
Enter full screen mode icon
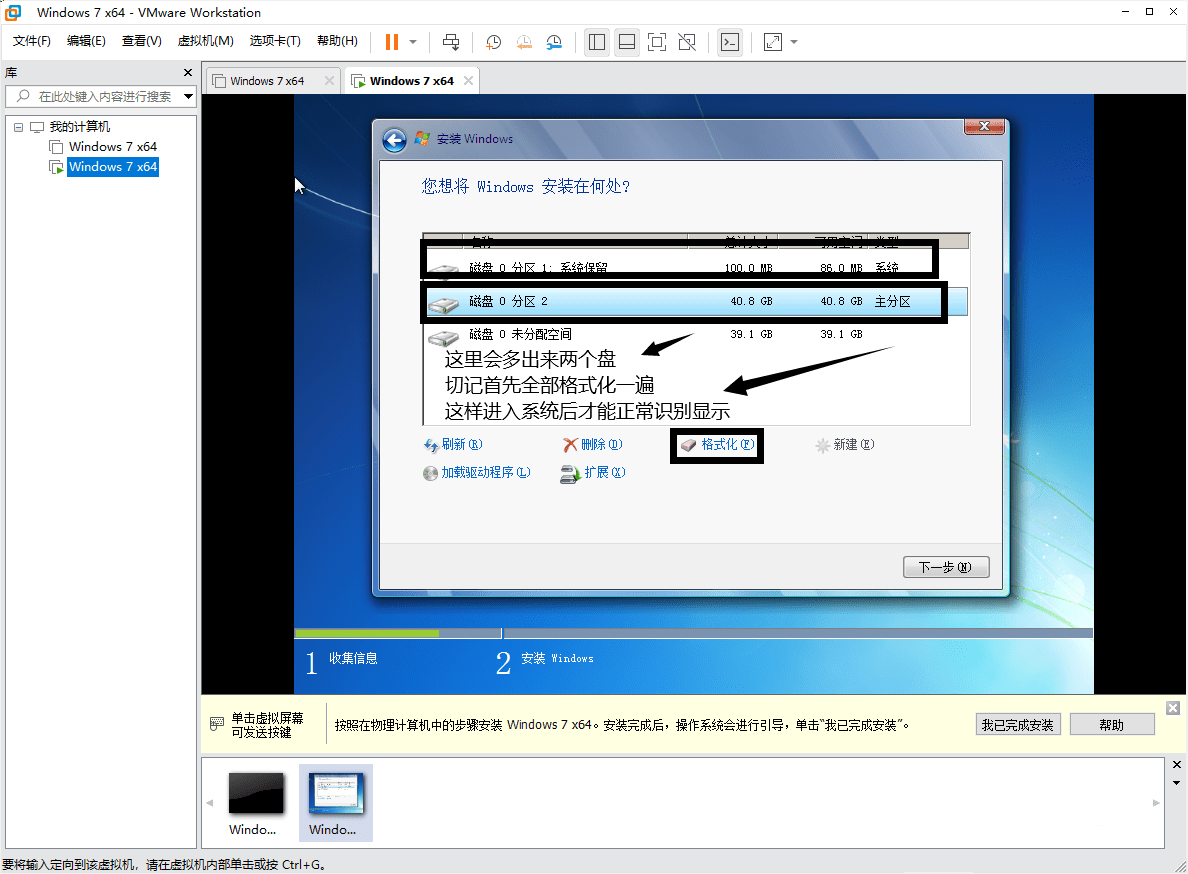(x=657, y=42)
